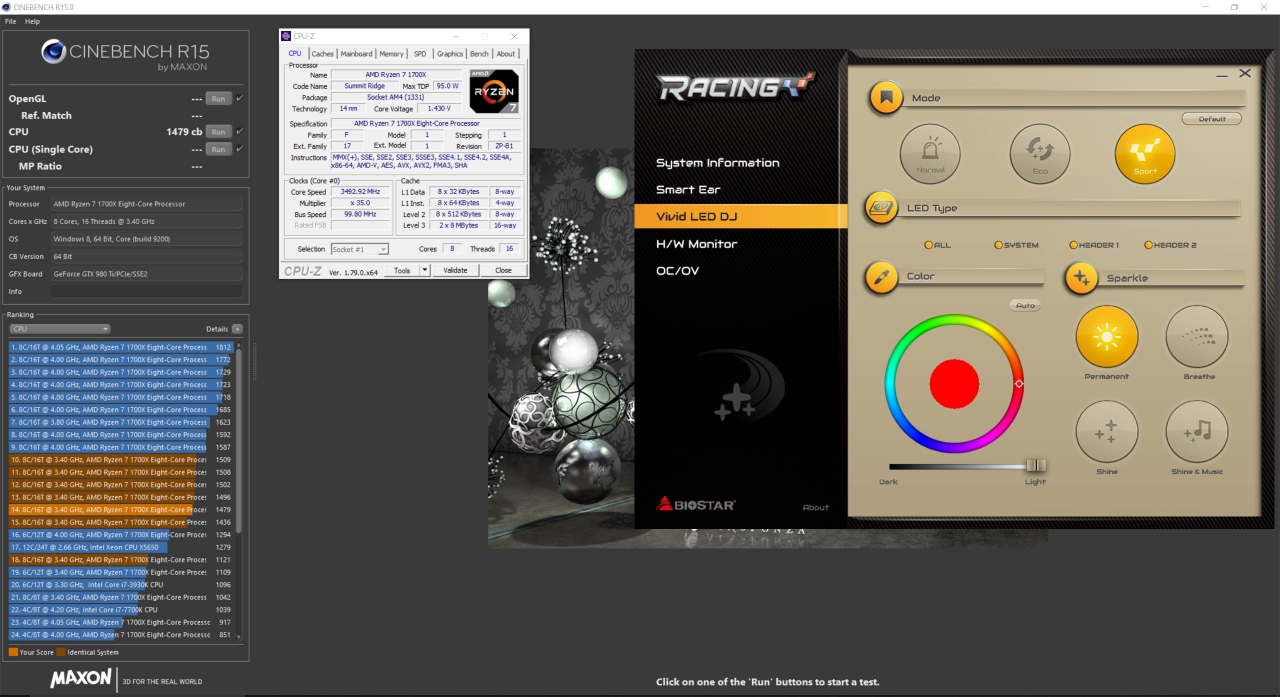
Task: Toggle the OpenGL test checkbox
Action: point(240,98)
